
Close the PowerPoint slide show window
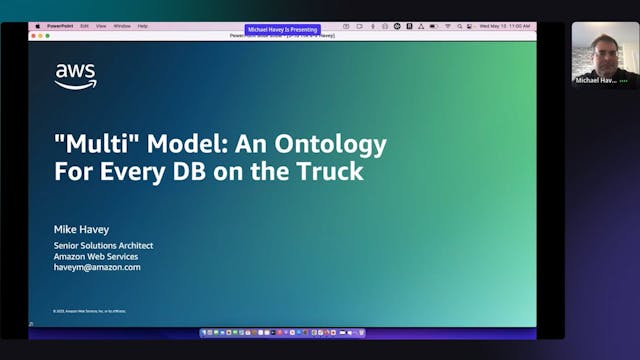[x=33, y=36]
